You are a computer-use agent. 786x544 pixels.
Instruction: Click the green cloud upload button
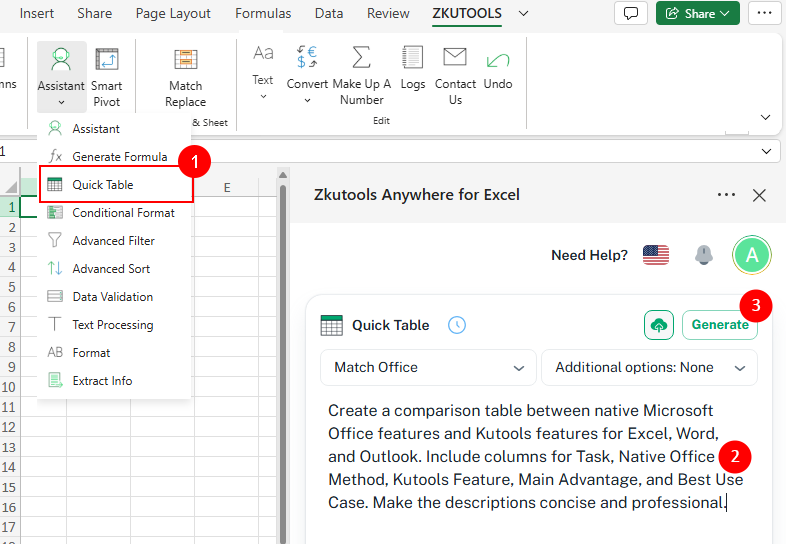659,325
